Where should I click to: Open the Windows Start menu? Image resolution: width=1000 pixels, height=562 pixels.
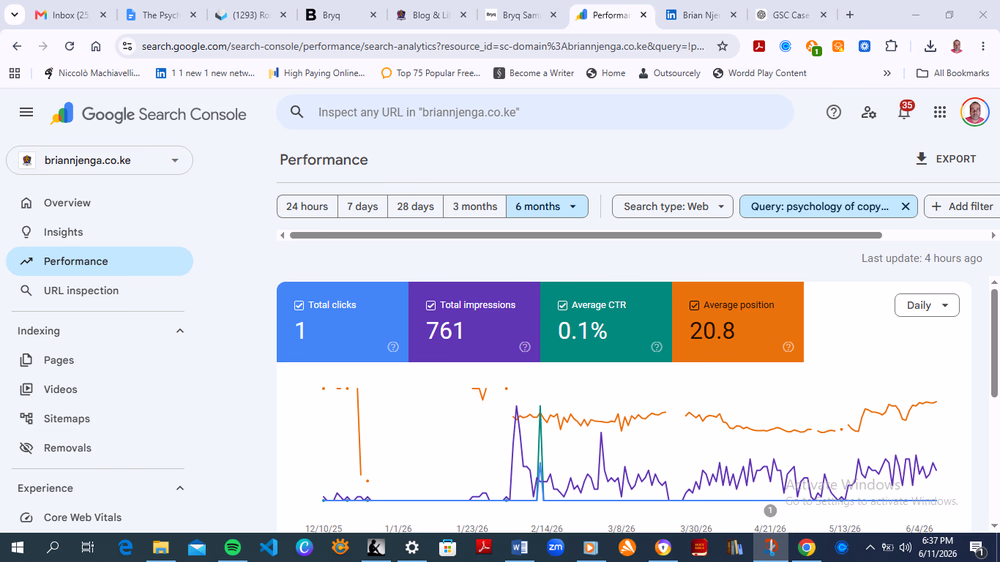point(17,547)
